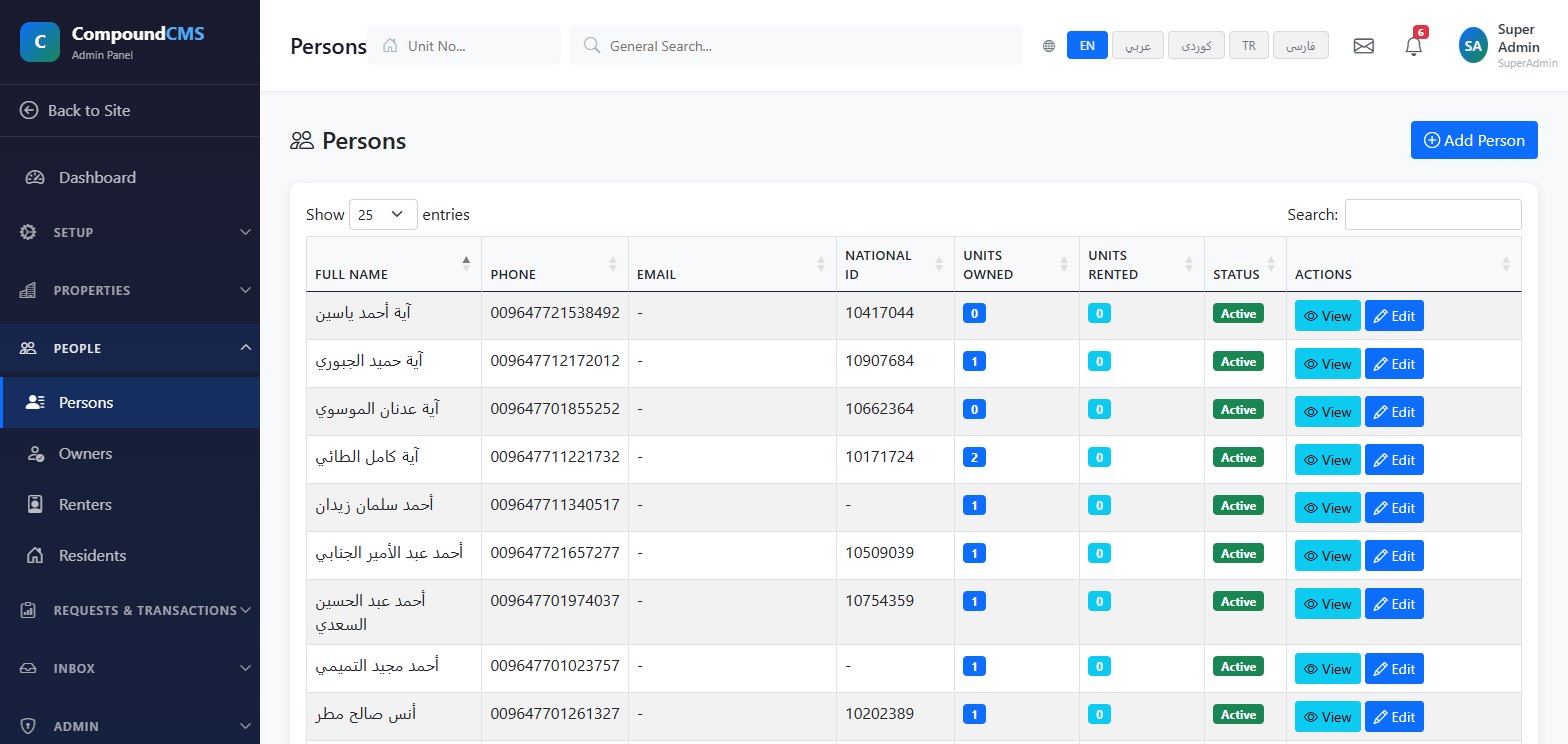The image size is (1568, 744).
Task: Open notifications bell with 6 badge
Action: 1414,45
